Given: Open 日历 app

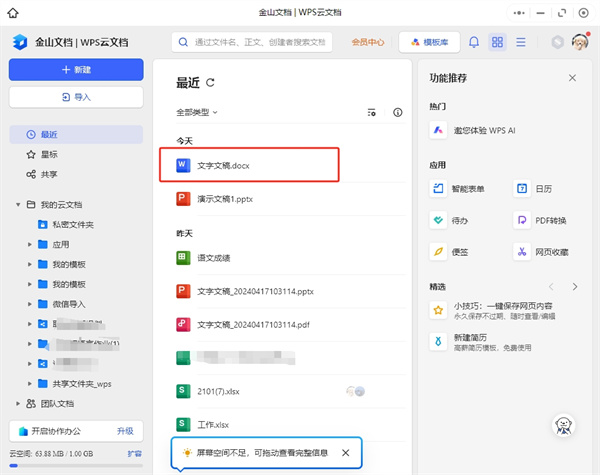Looking at the screenshot, I should [x=533, y=189].
